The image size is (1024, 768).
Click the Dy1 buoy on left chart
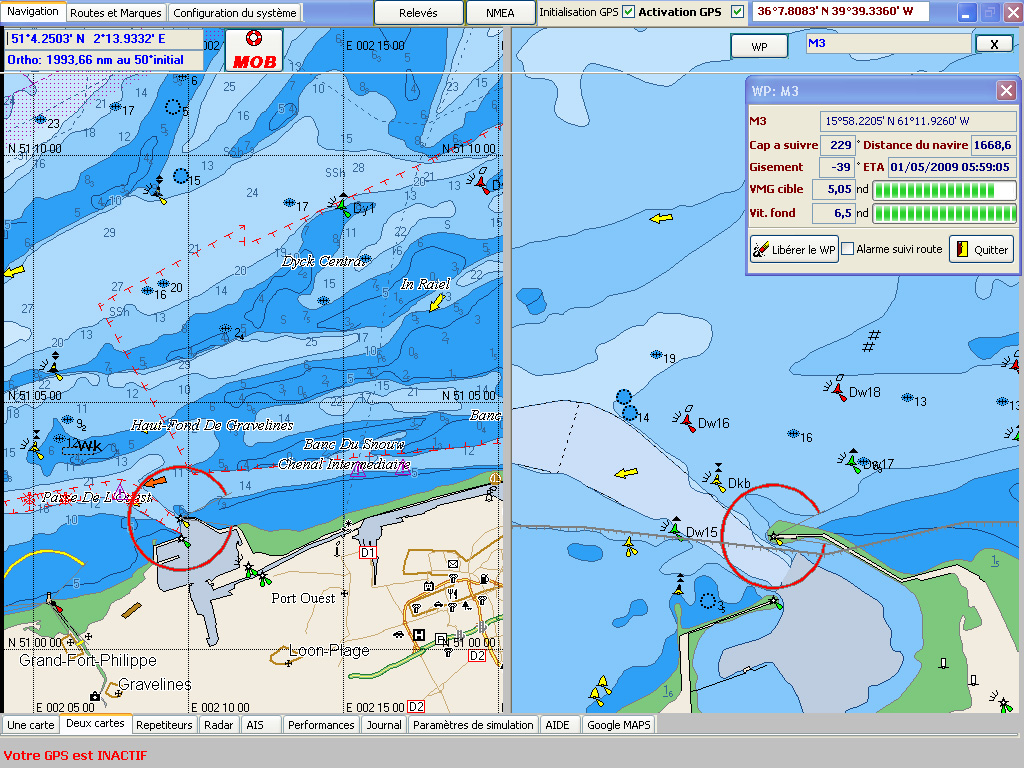coord(343,207)
